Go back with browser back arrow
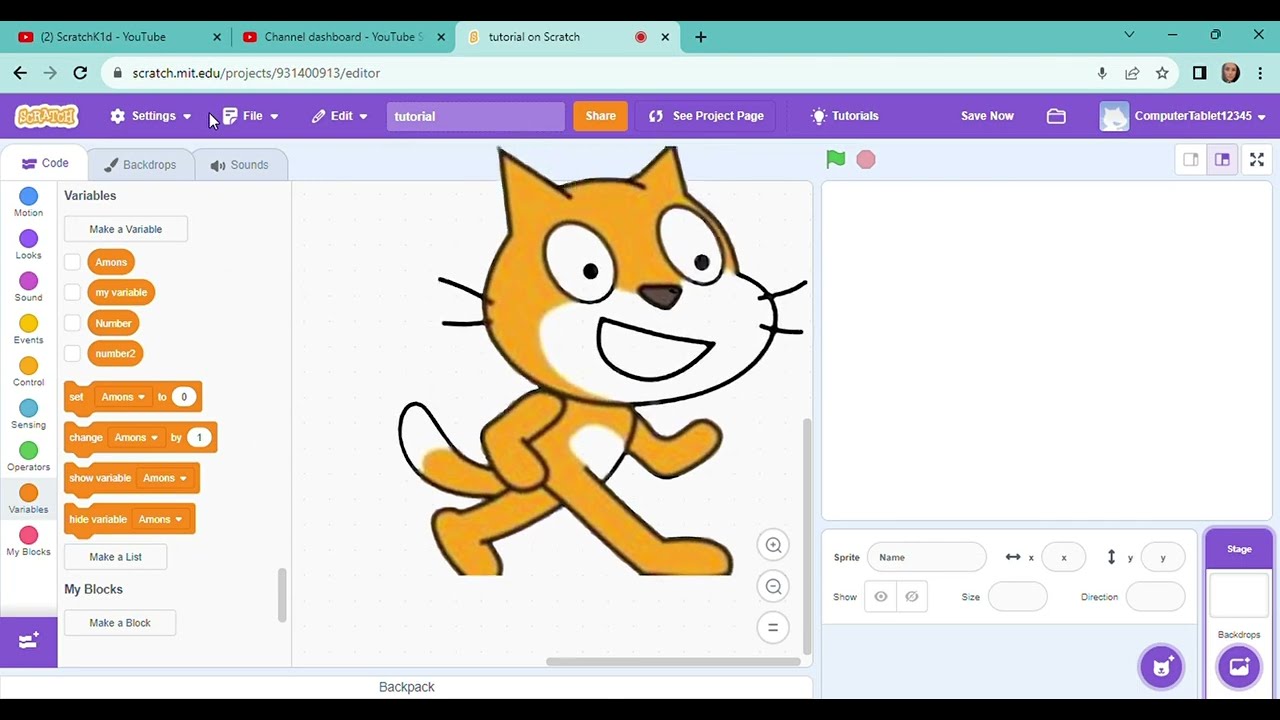Screen dimensions: 1280x720 point(20,73)
